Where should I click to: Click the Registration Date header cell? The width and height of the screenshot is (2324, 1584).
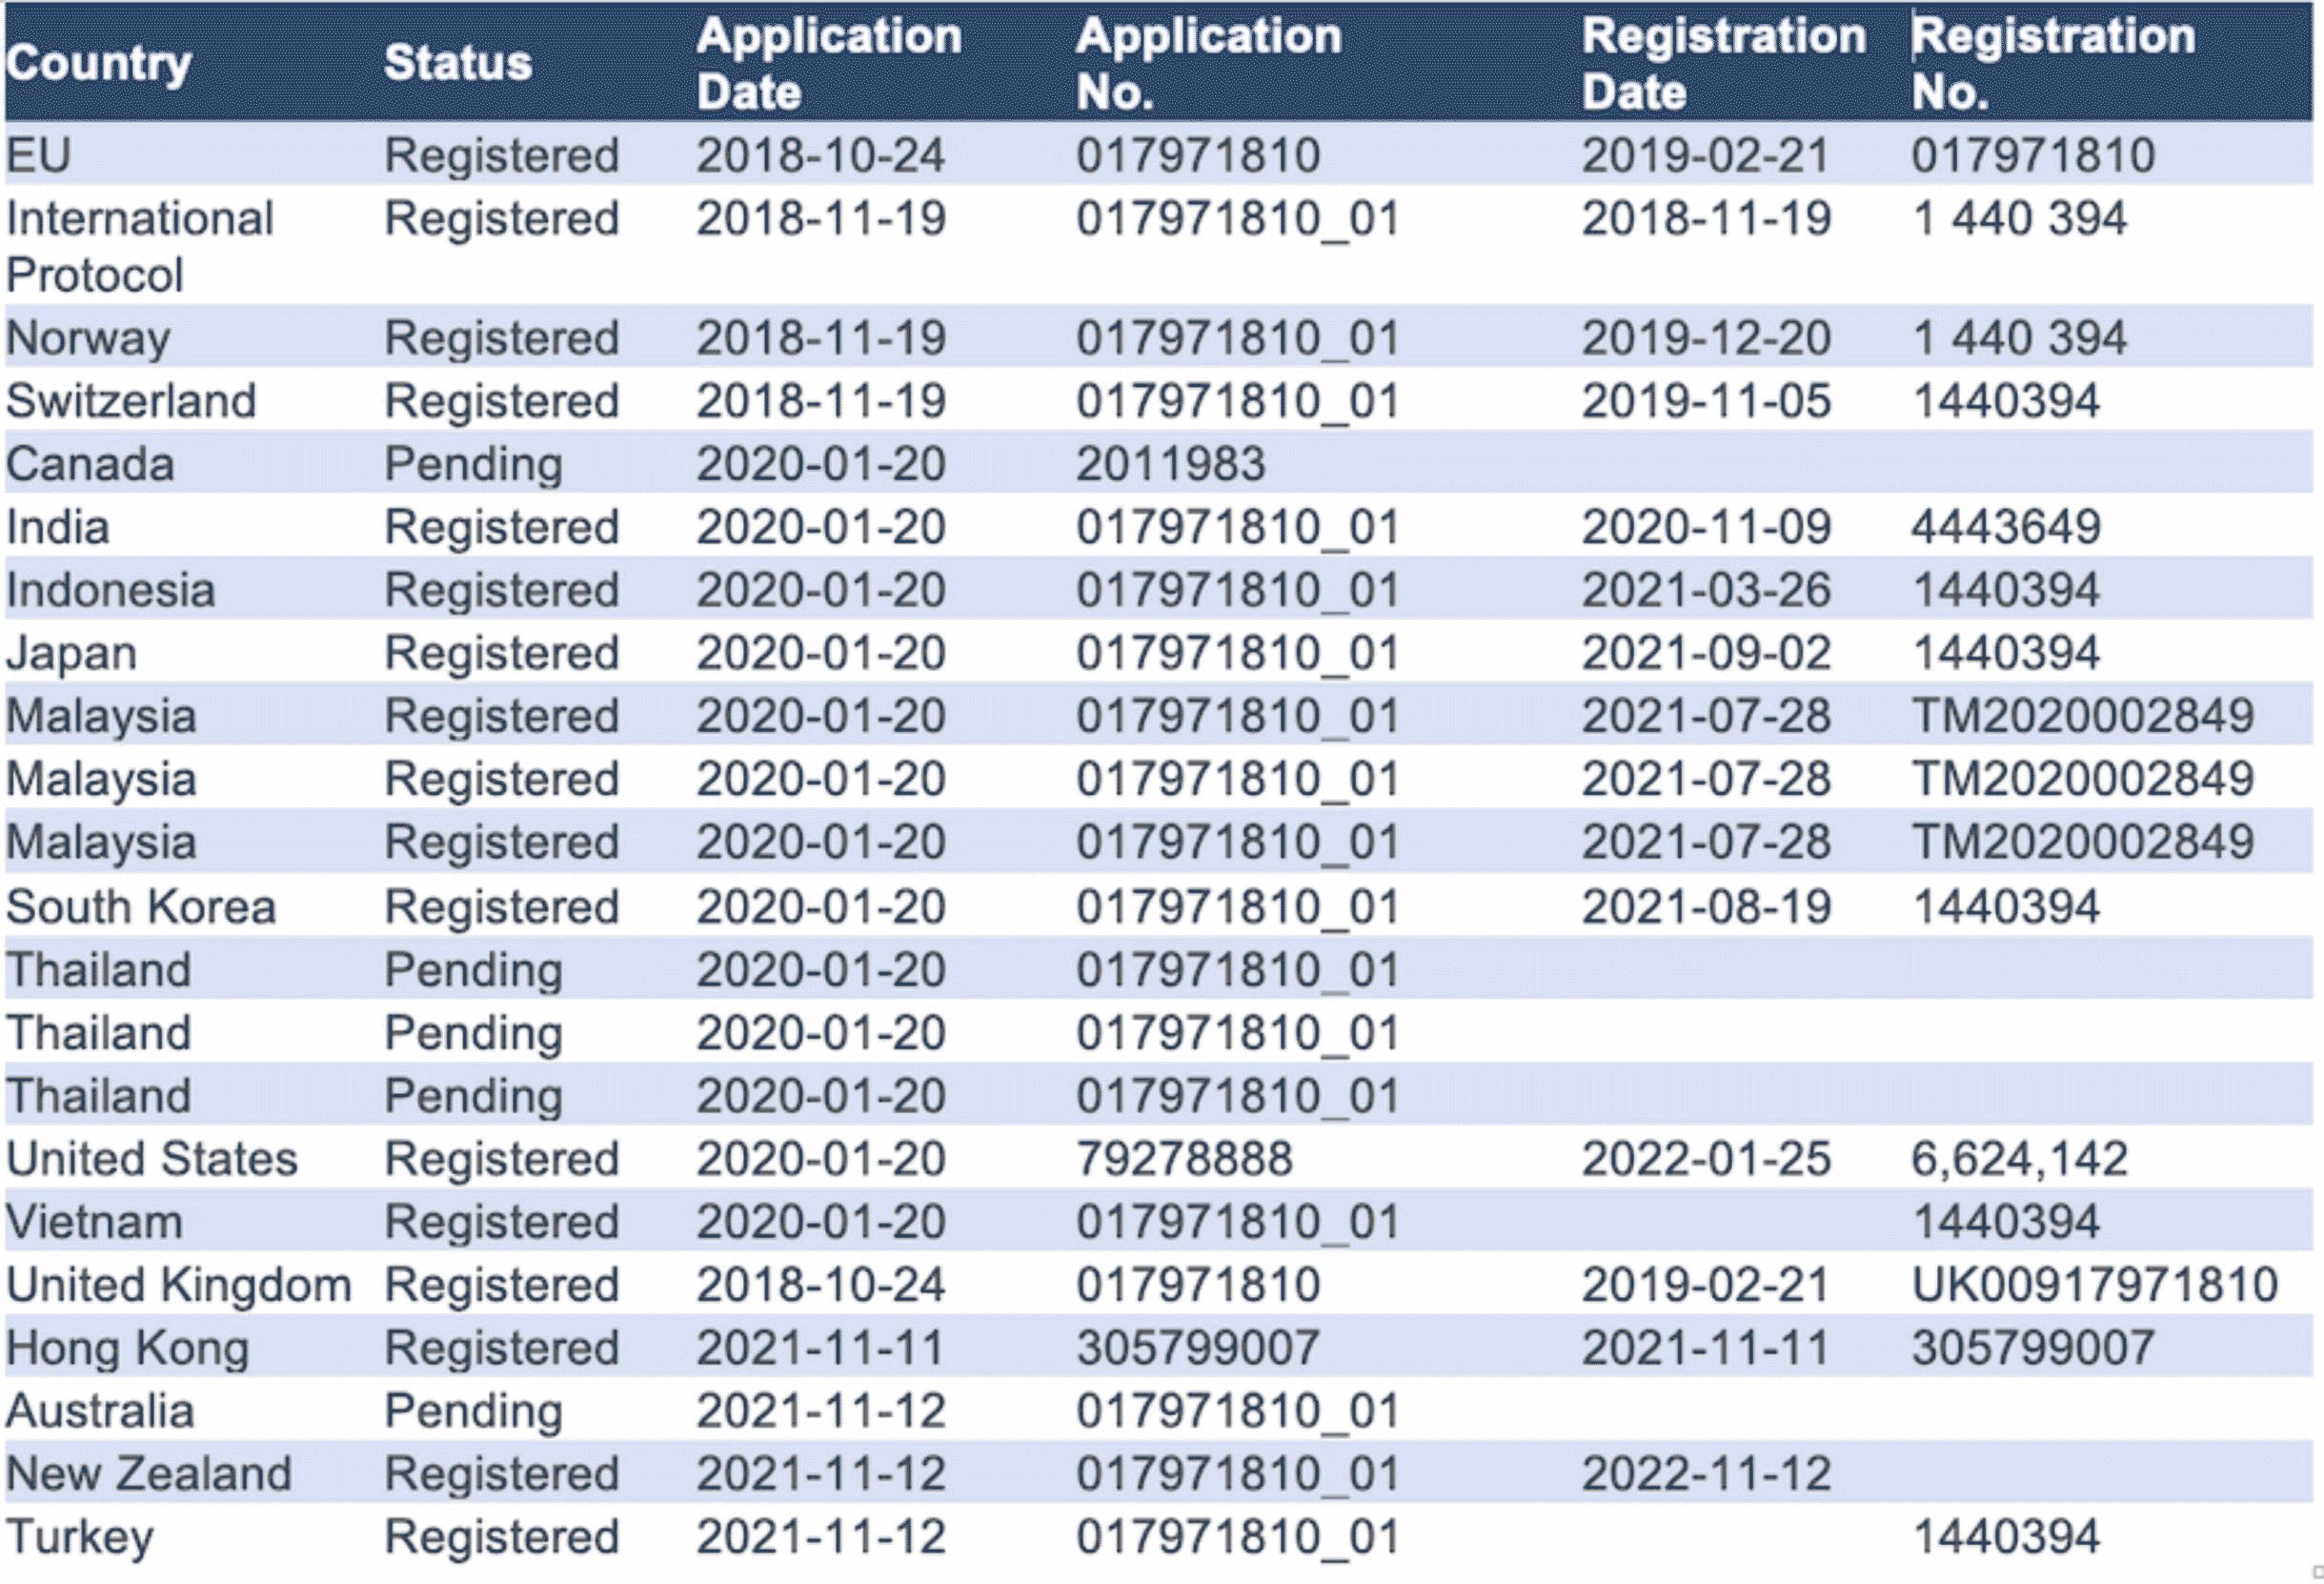[x=1724, y=64]
